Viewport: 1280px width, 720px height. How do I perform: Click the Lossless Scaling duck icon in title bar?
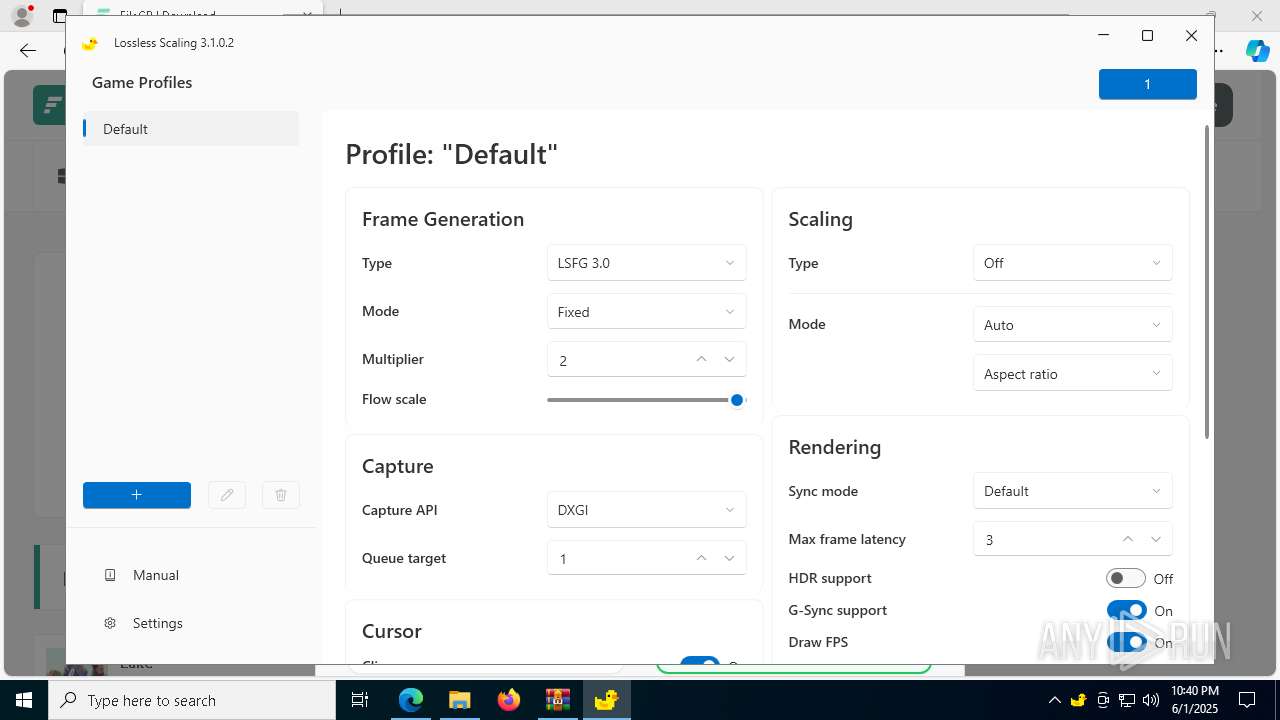90,43
